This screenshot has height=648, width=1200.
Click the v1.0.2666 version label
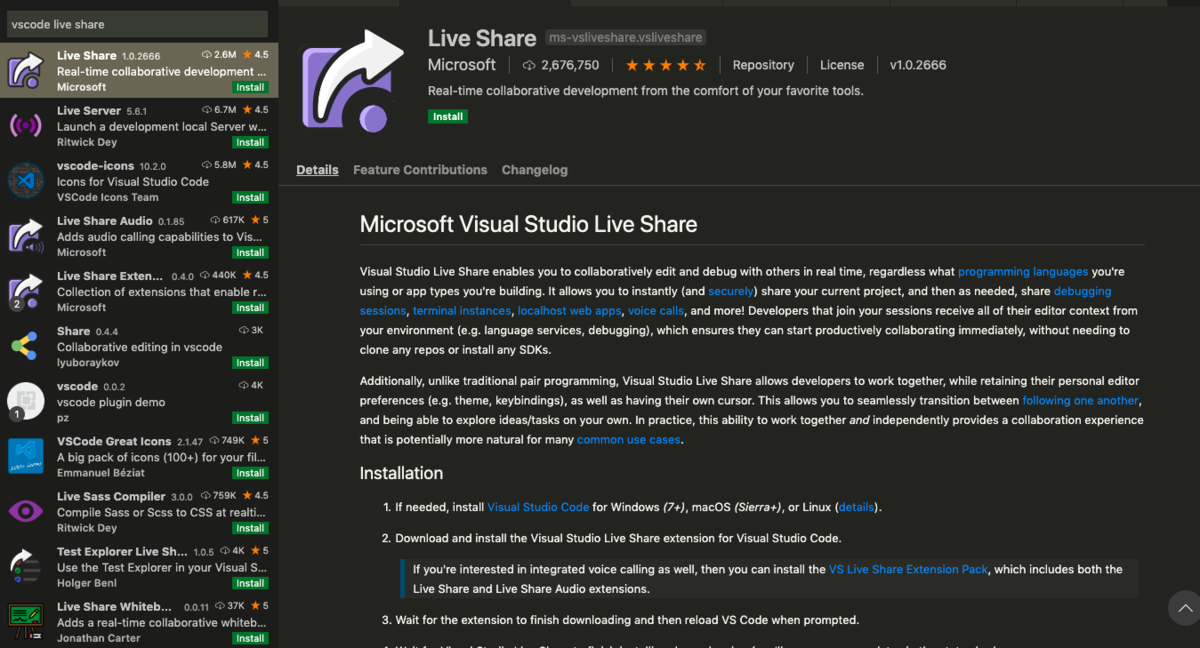918,65
